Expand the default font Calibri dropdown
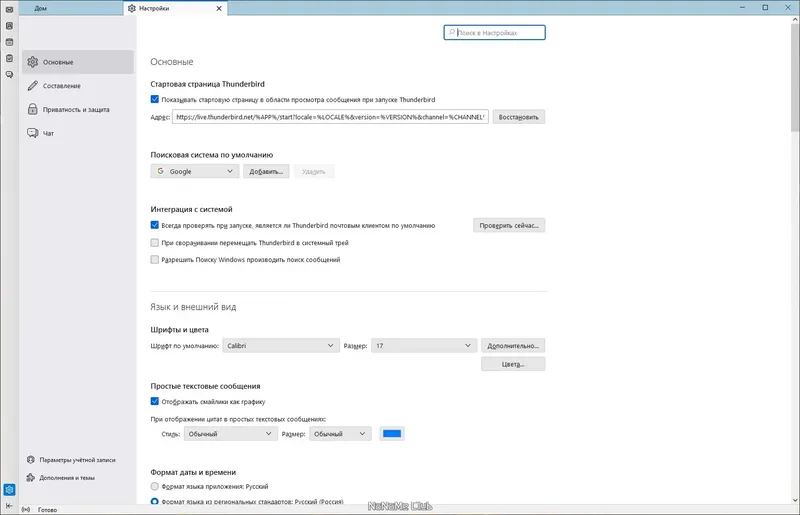Viewport: 800px width, 515px height. (x=281, y=346)
